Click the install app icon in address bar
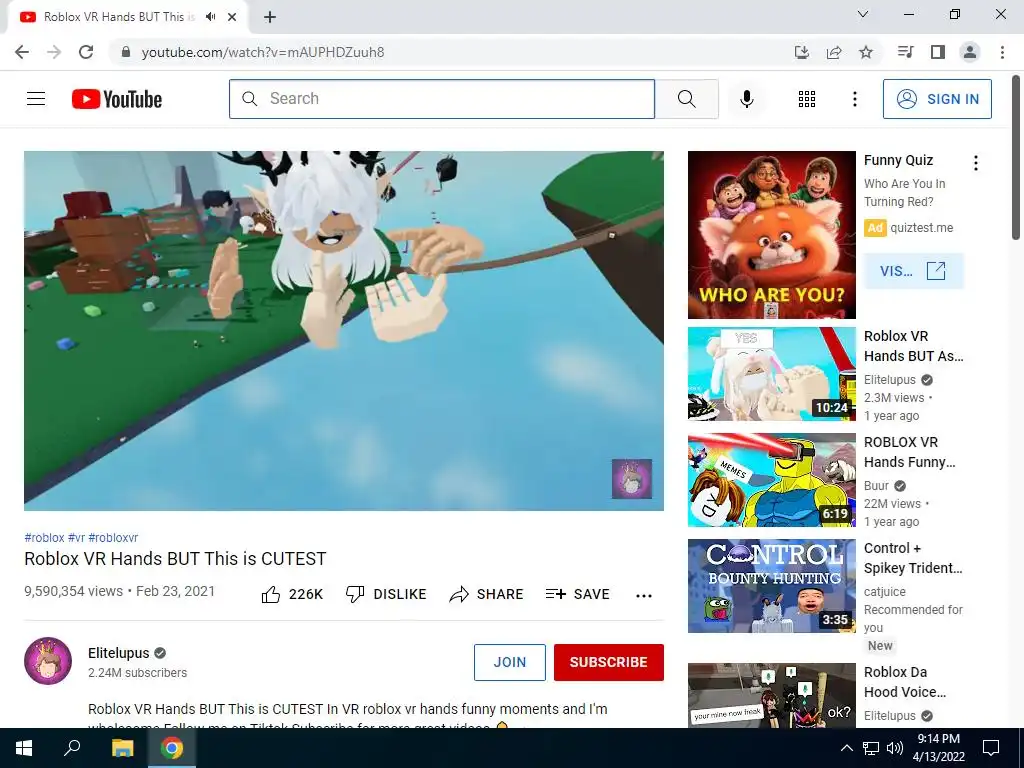Viewport: 1024px width, 768px height. 802,52
